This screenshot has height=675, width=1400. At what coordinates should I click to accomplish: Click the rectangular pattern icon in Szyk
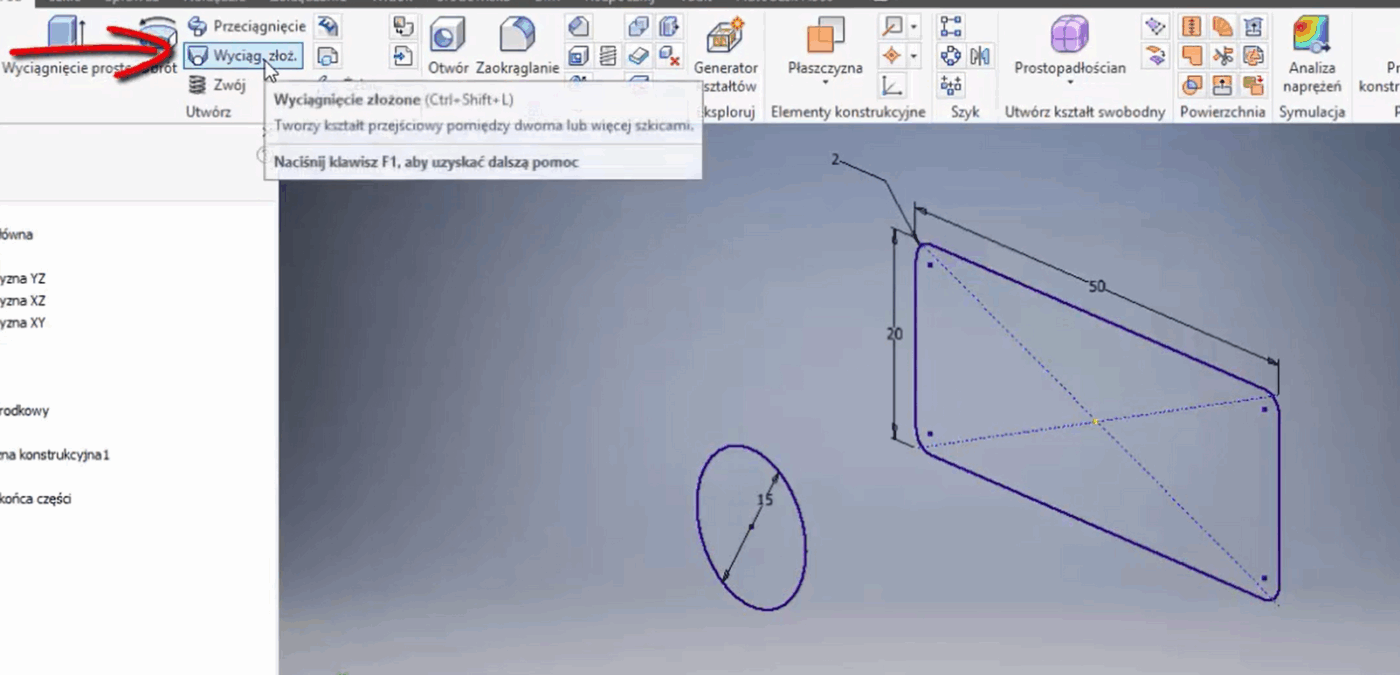click(x=951, y=27)
